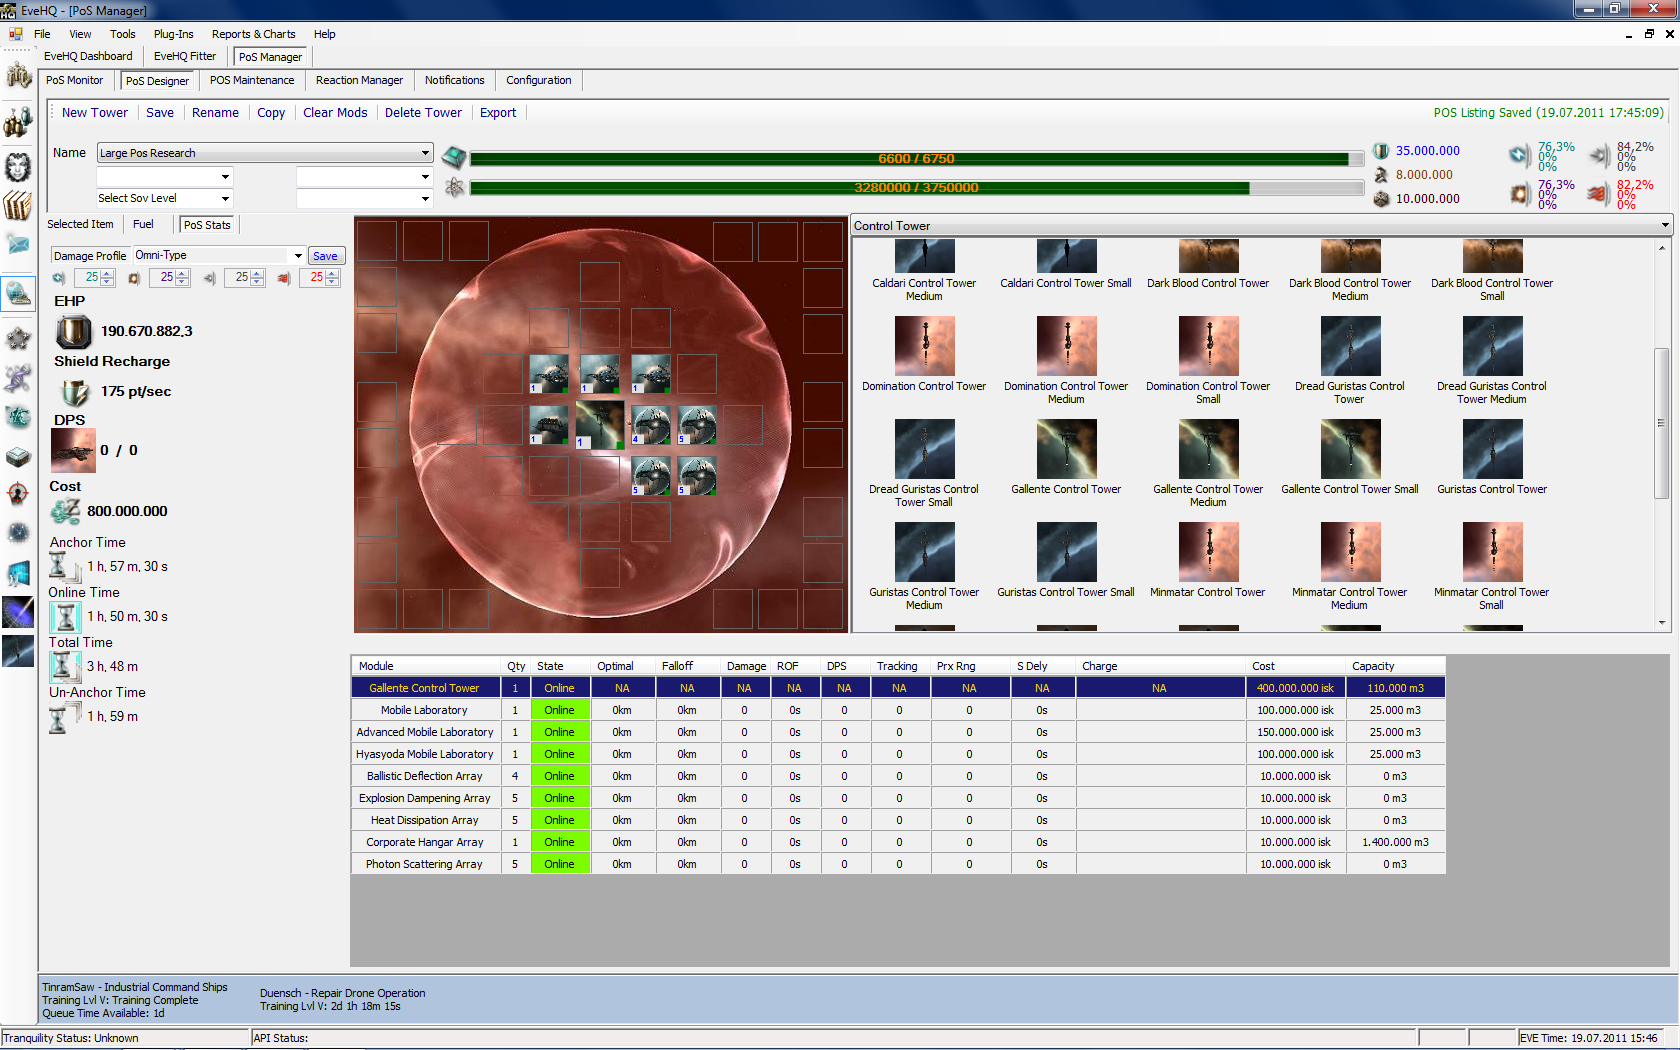This screenshot has height=1050, width=1680.
Task: Sort by the Capacity column header
Action: click(x=1395, y=666)
